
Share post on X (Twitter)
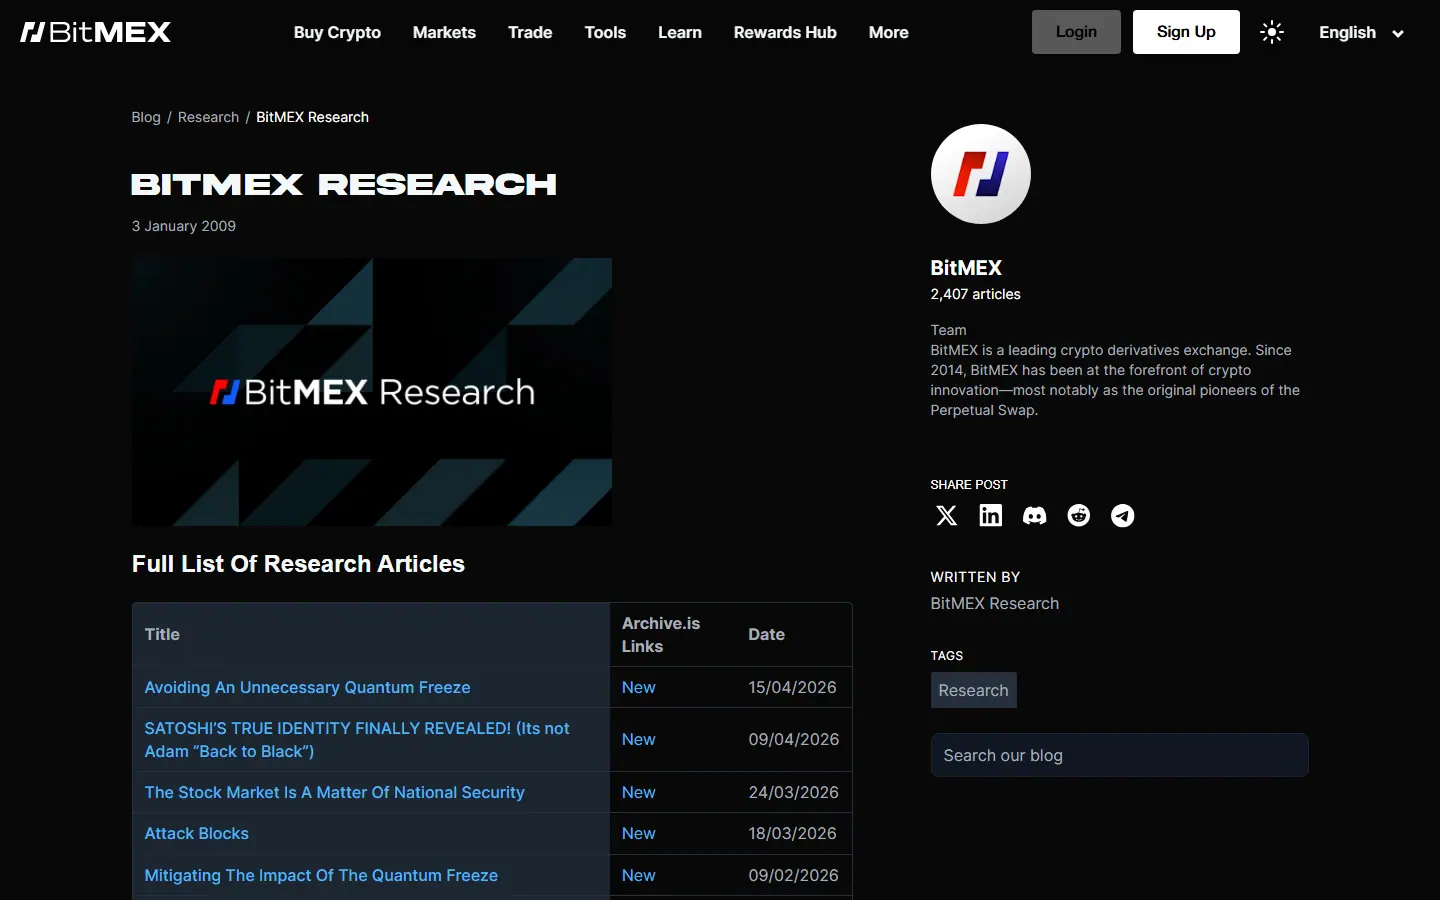click(946, 515)
